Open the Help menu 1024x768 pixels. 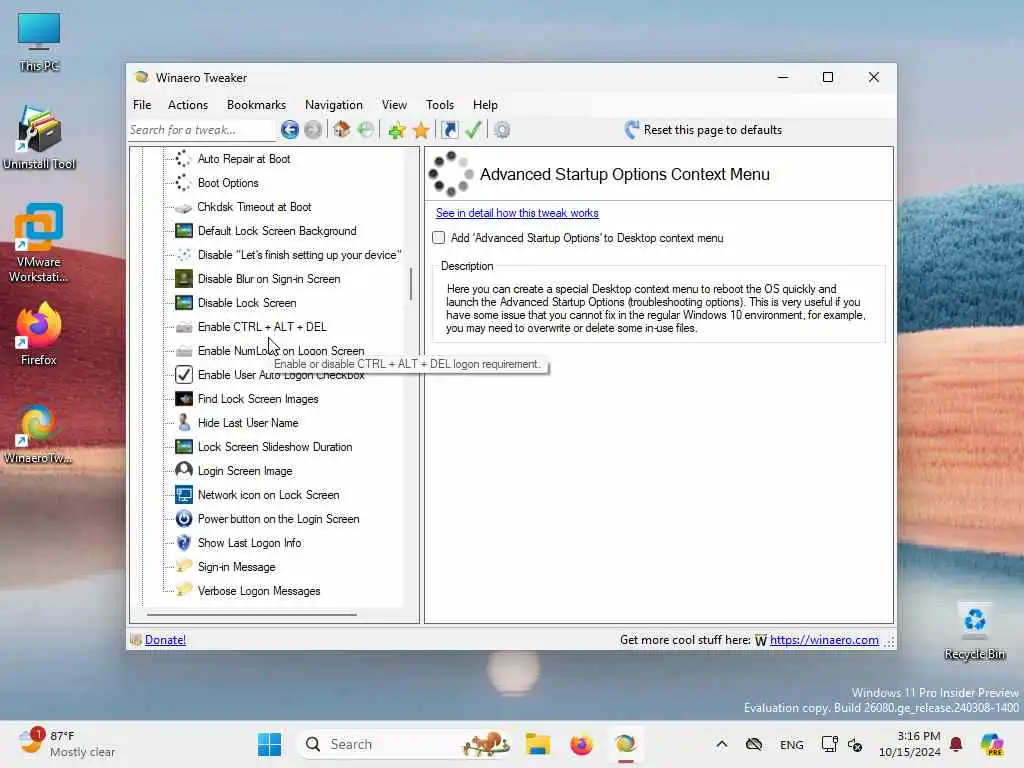[x=485, y=104]
